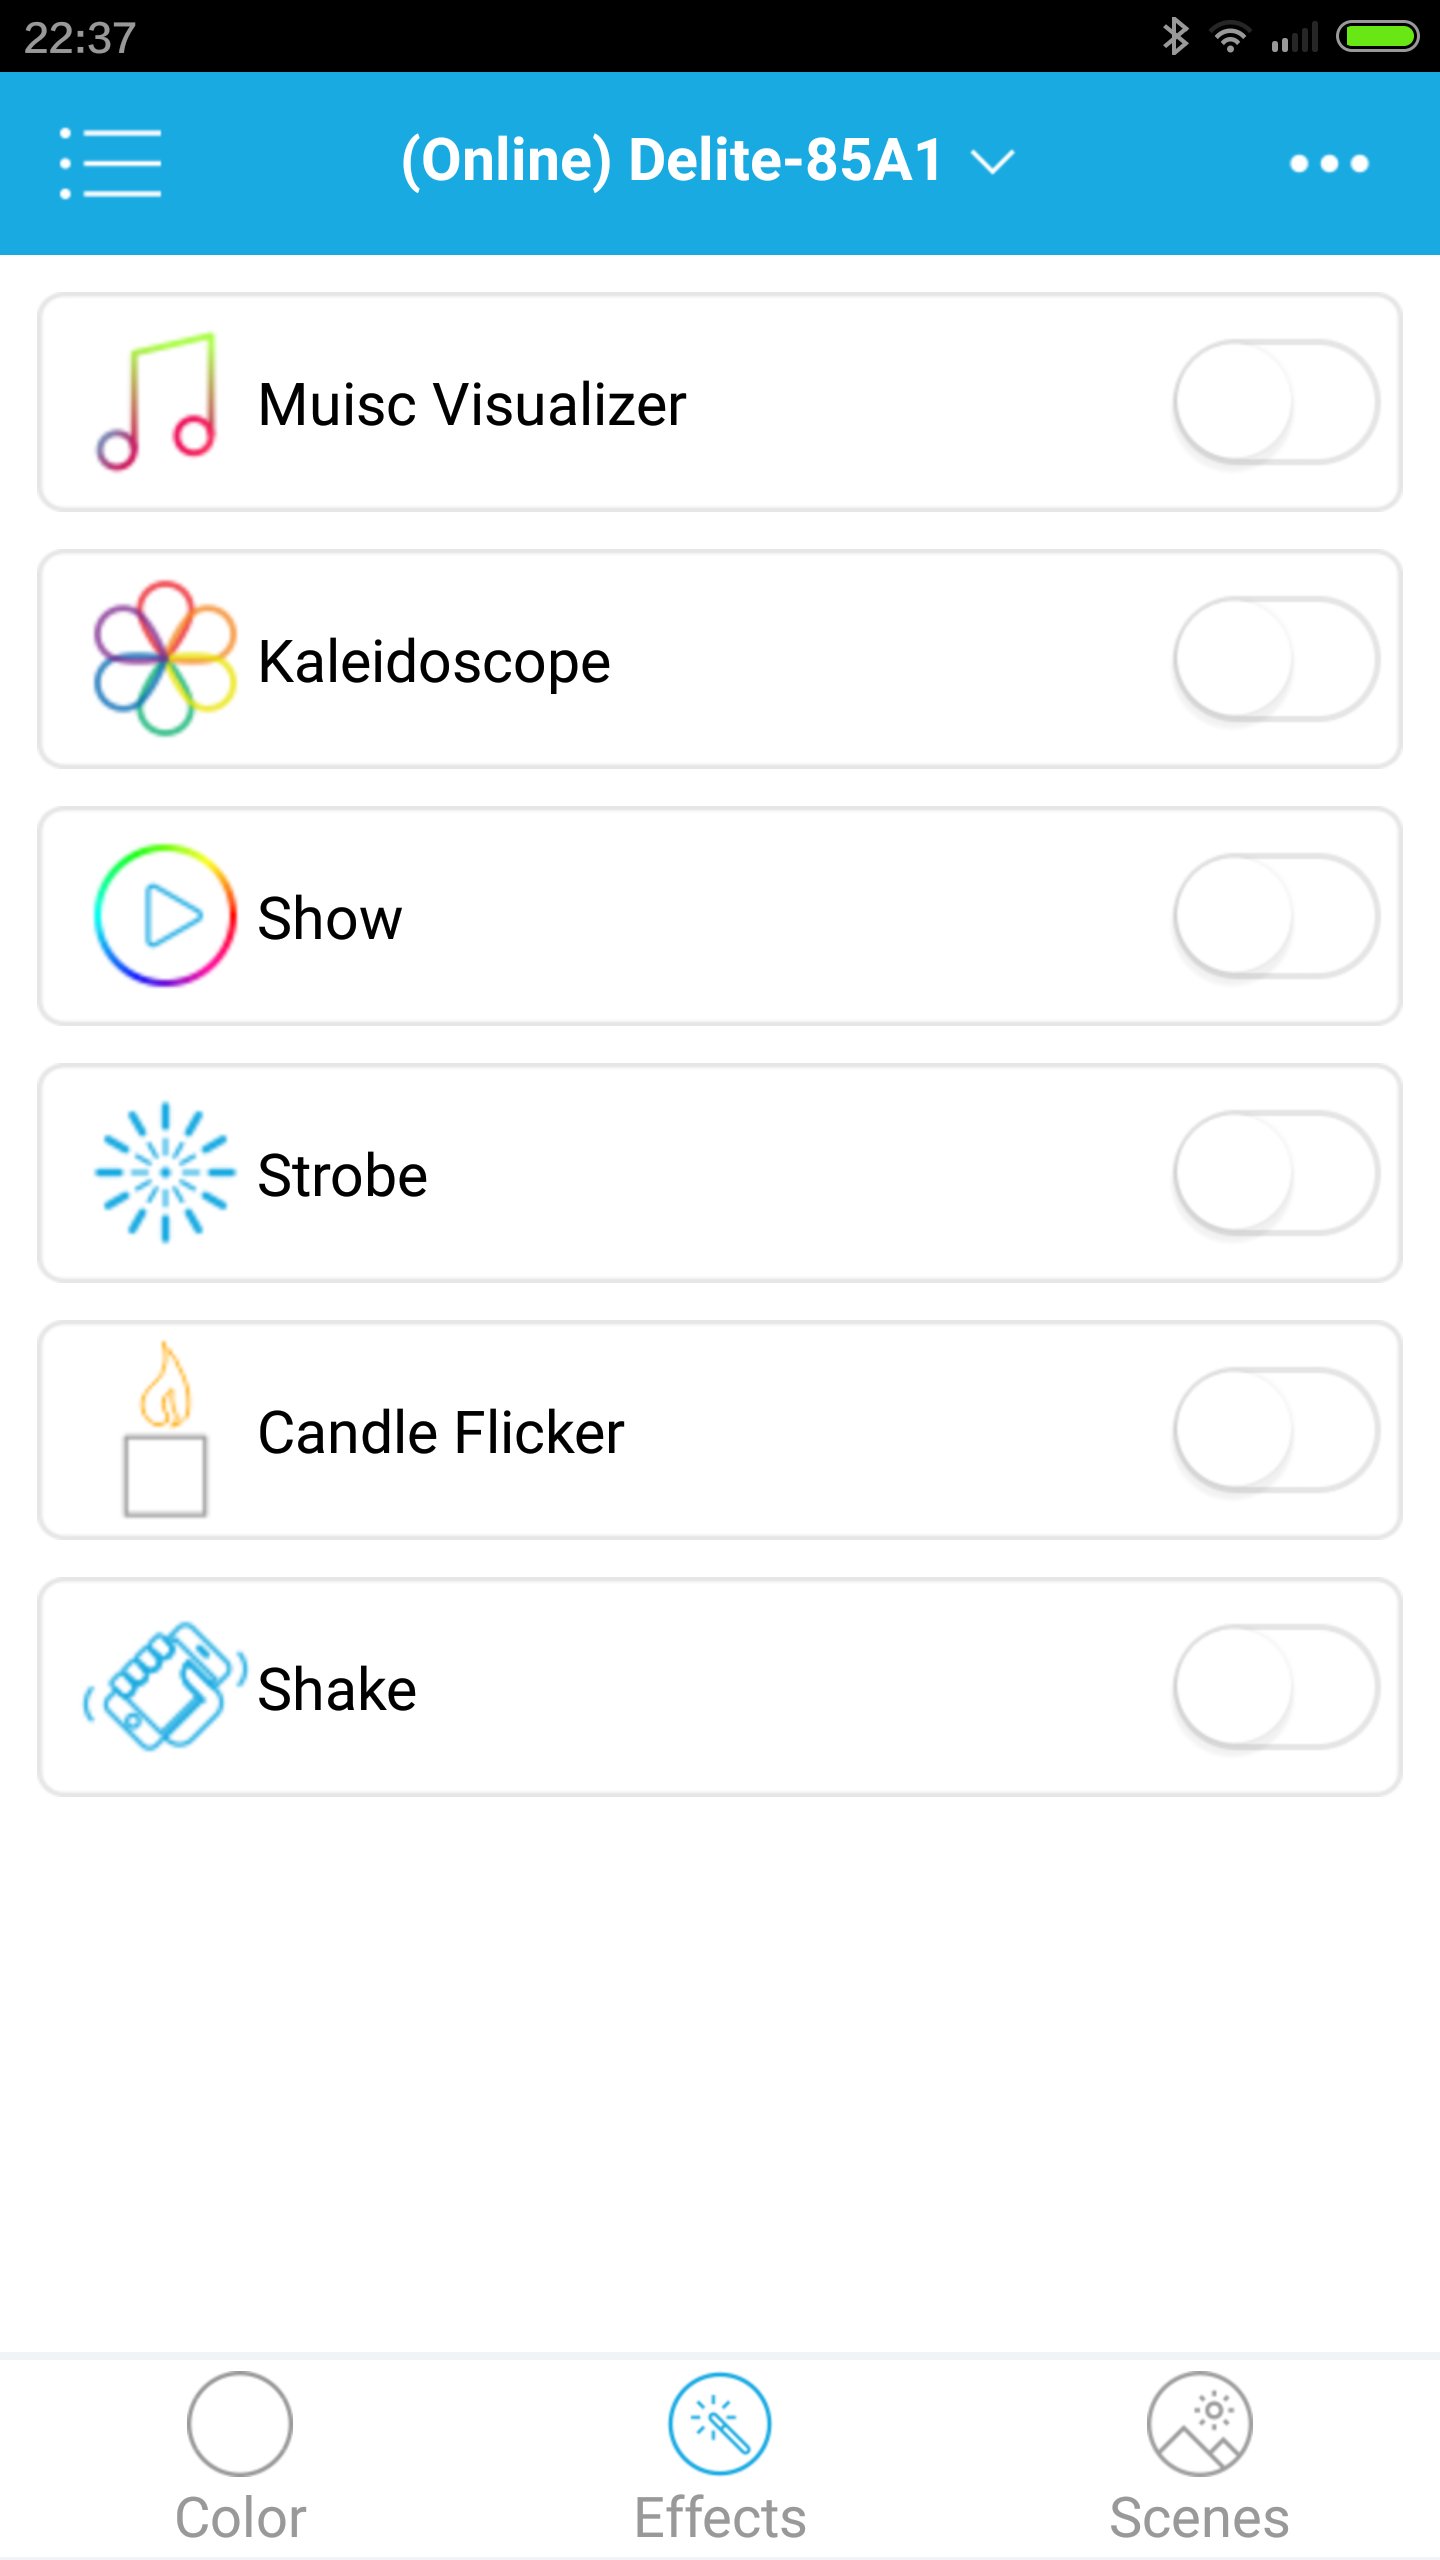Image resolution: width=1440 pixels, height=2560 pixels.
Task: Tap the (Online) Delite-85A1 device title
Action: coord(672,161)
